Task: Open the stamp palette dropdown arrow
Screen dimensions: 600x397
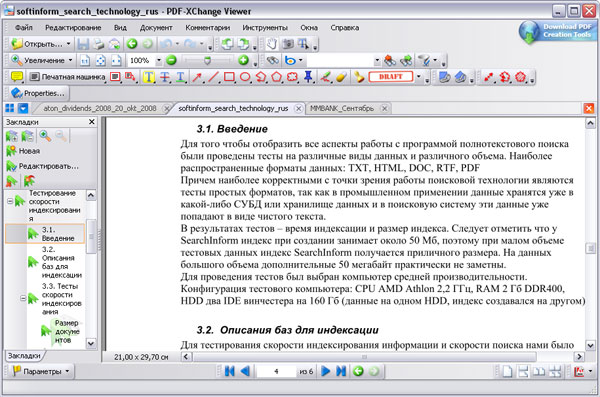Action: click(x=418, y=77)
